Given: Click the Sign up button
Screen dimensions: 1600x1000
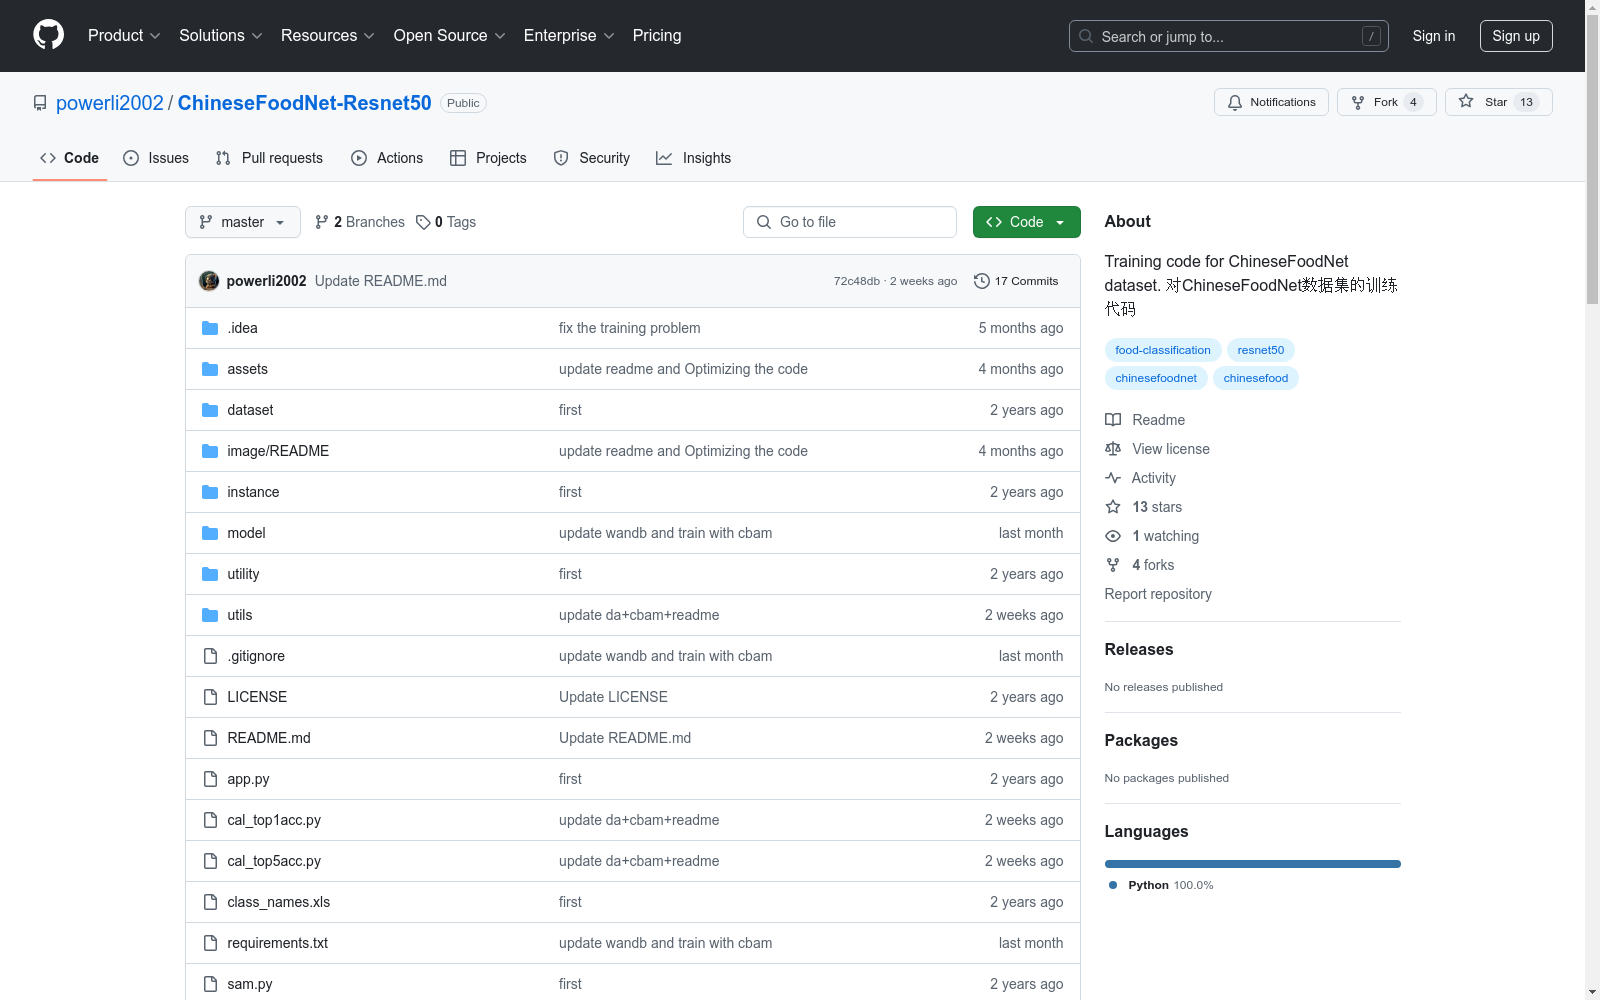Looking at the screenshot, I should [1516, 36].
